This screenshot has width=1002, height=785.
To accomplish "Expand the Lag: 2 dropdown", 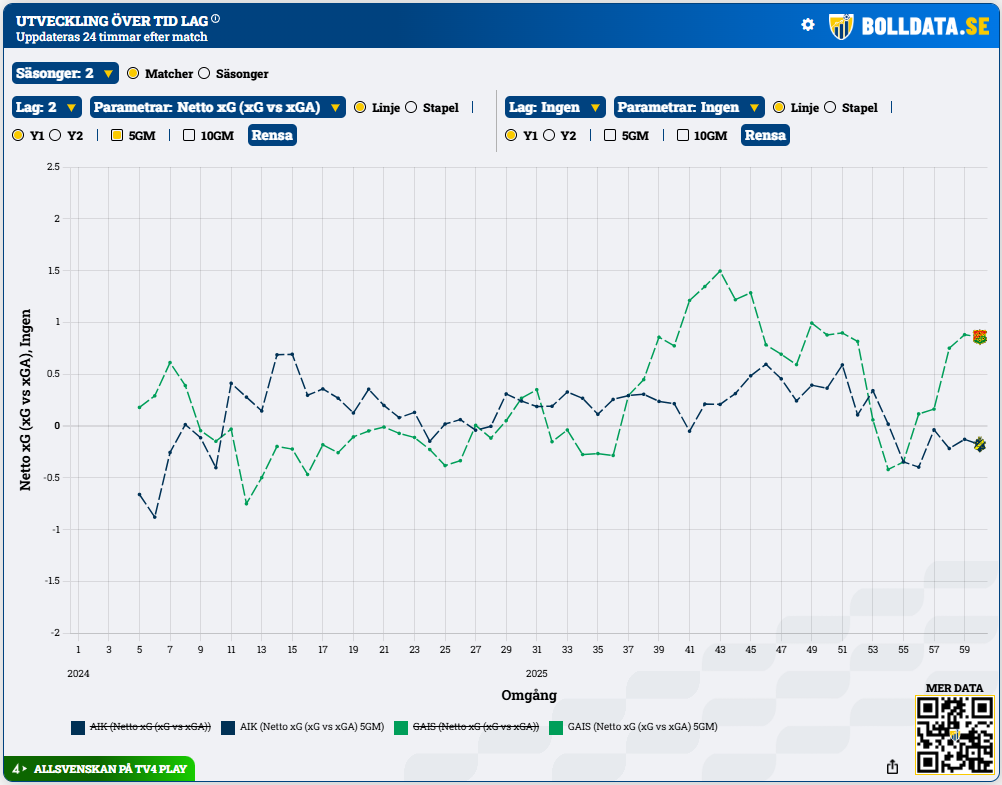I will tap(47, 107).
